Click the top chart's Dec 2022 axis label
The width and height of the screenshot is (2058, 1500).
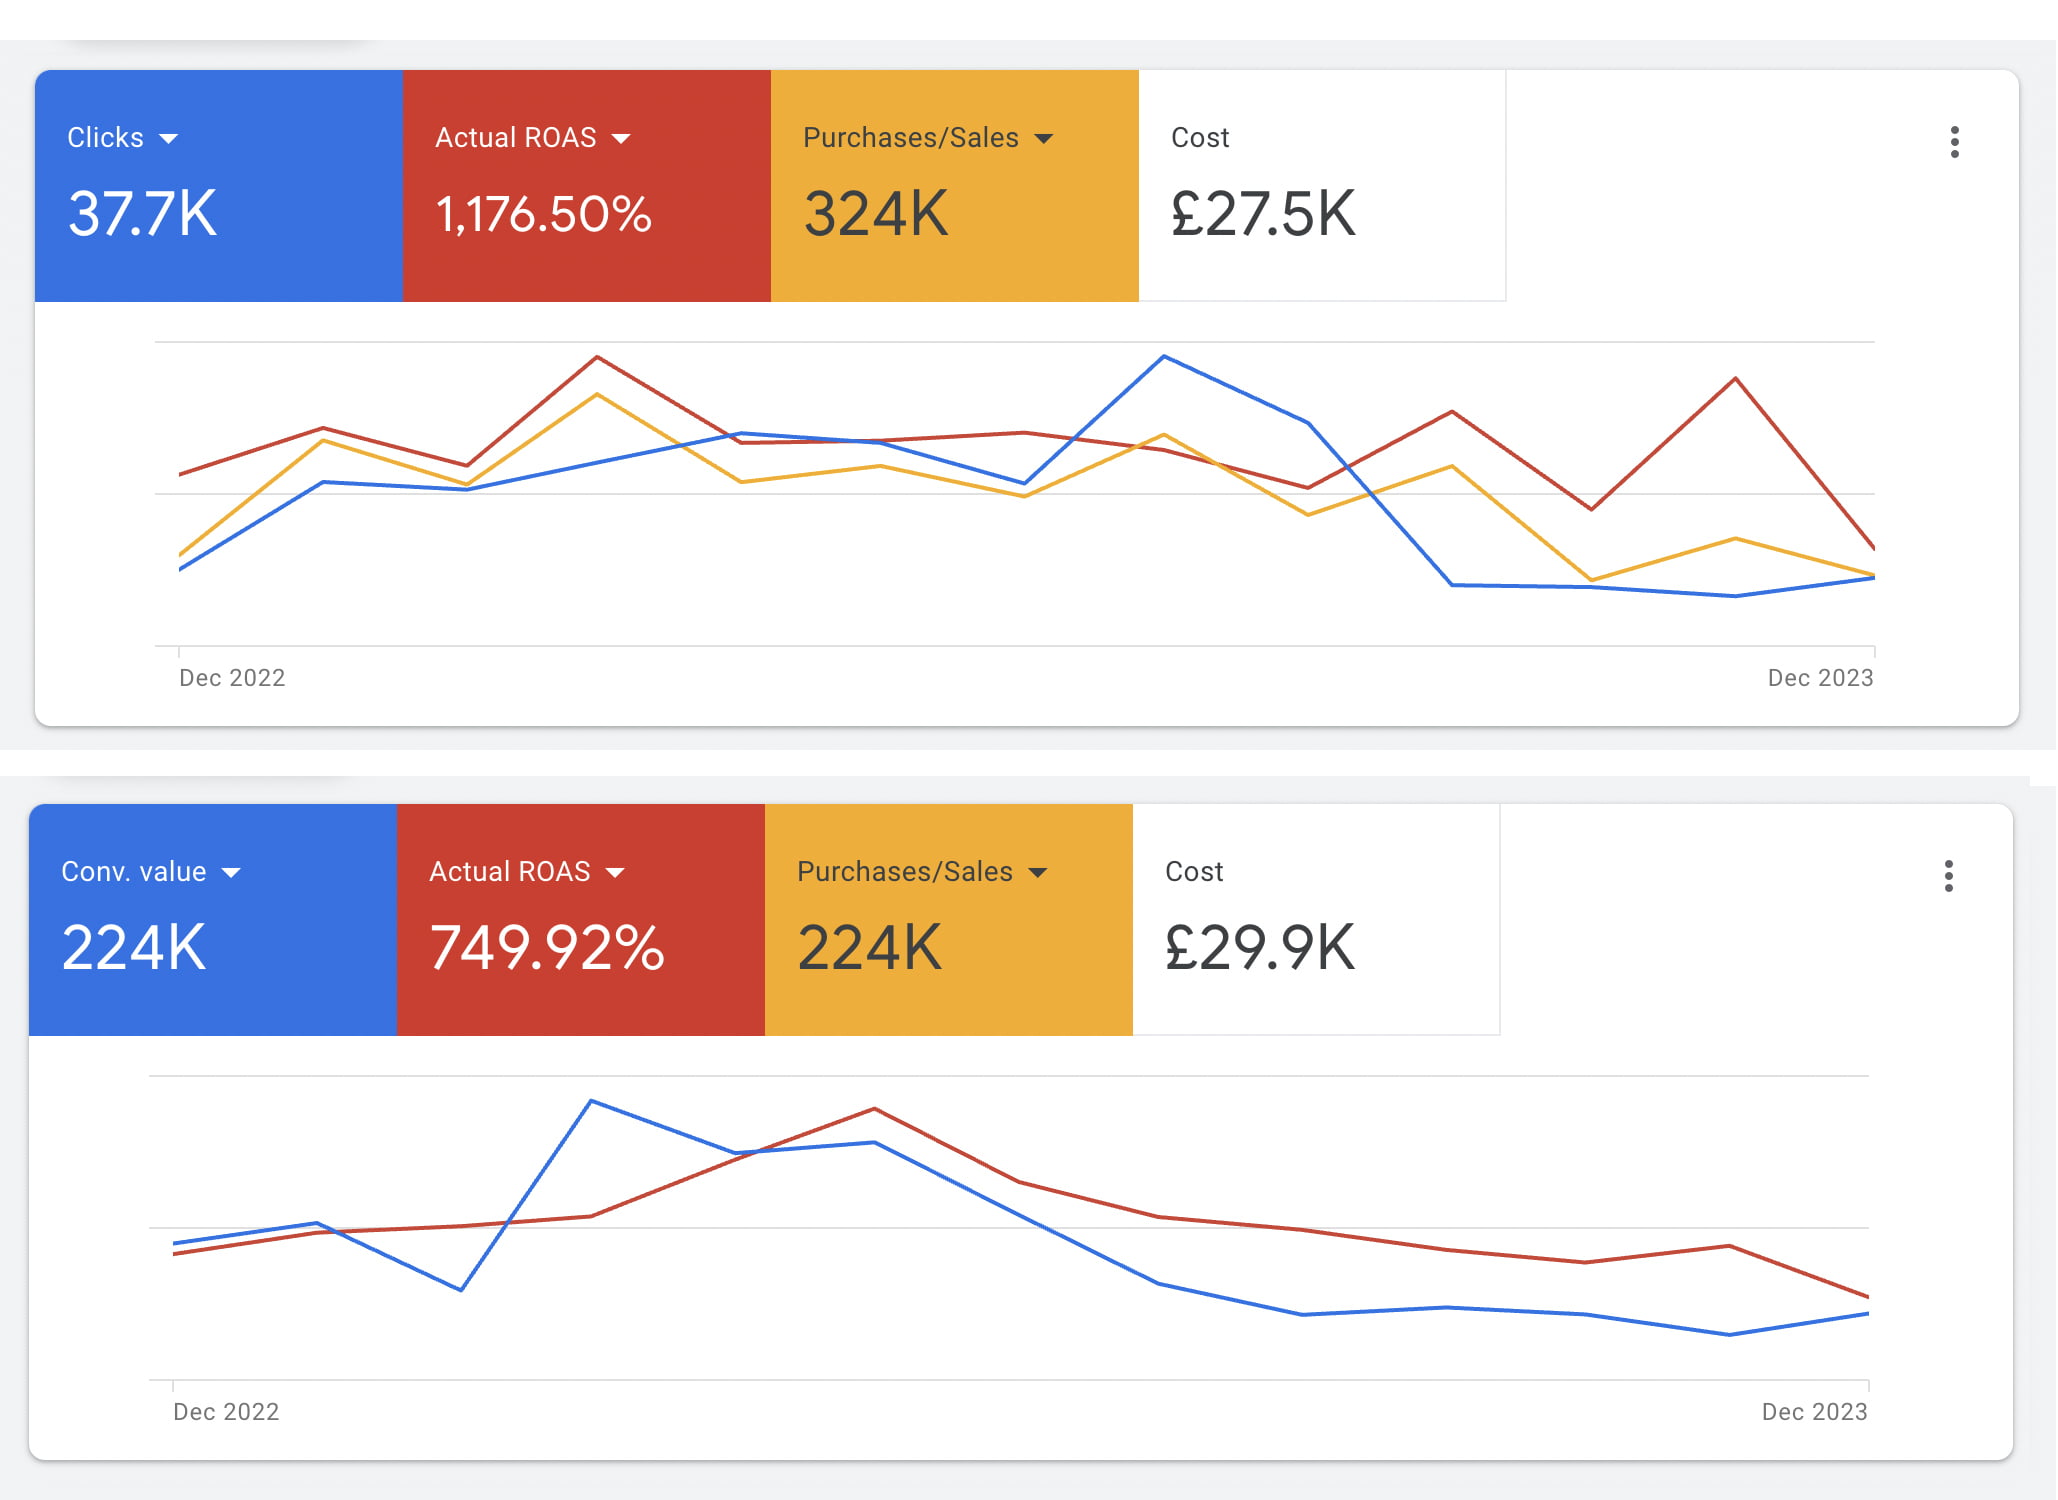coord(232,678)
